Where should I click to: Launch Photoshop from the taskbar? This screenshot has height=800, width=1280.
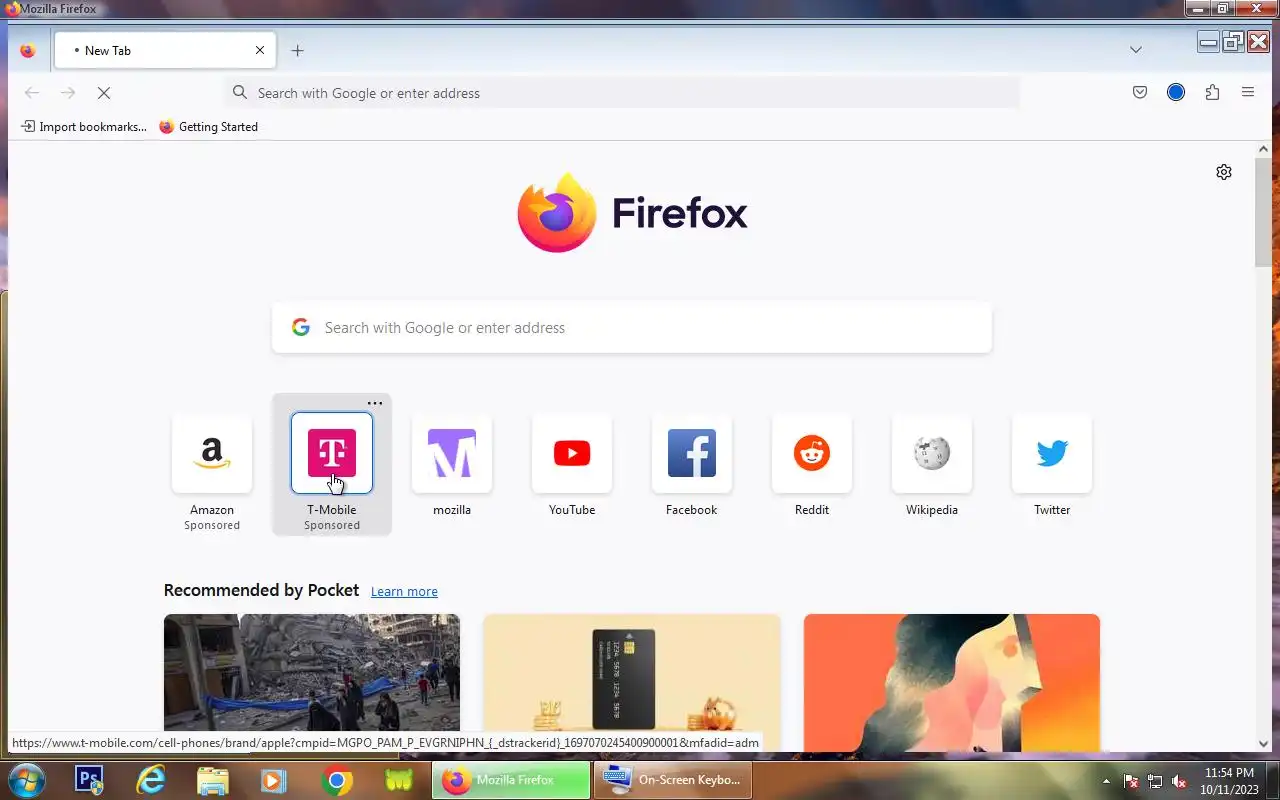click(x=89, y=780)
